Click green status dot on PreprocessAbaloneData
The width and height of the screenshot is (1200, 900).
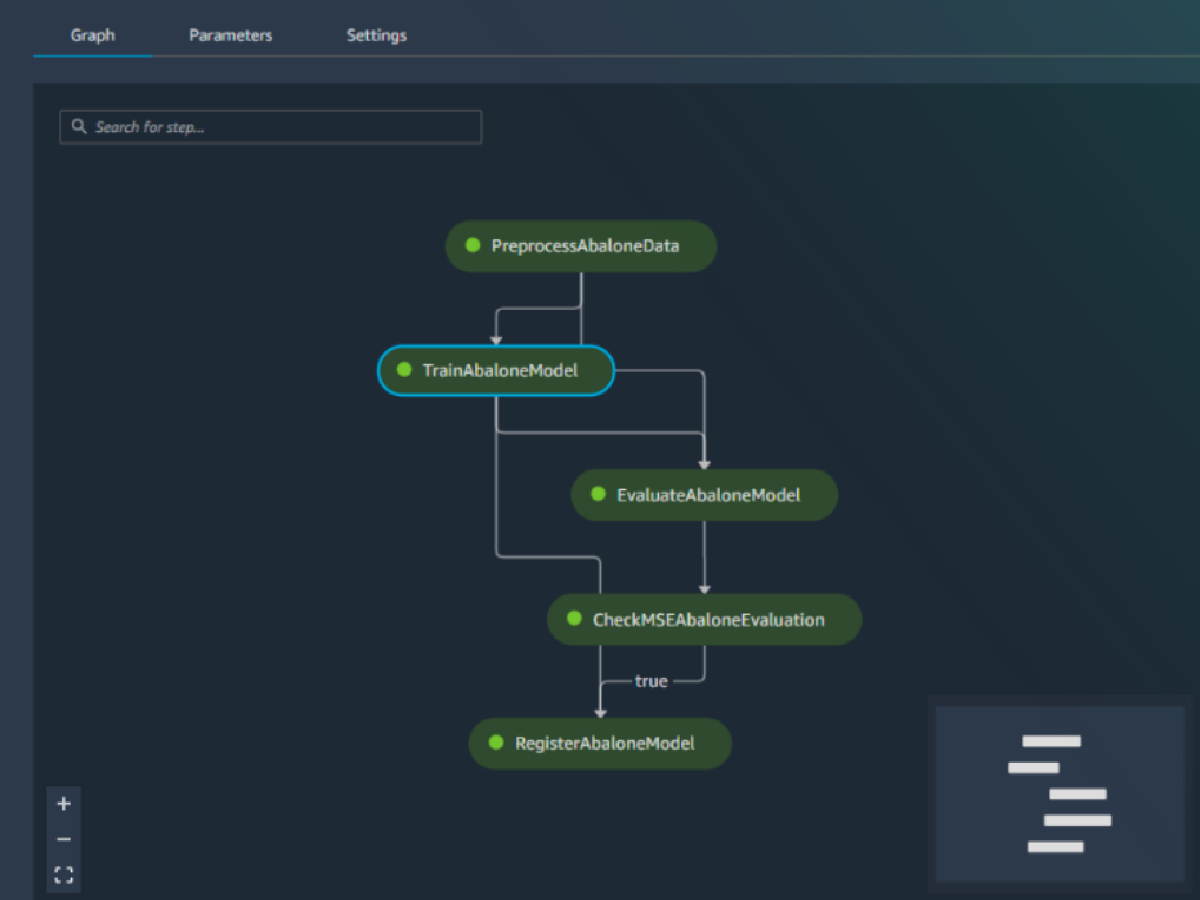point(473,245)
